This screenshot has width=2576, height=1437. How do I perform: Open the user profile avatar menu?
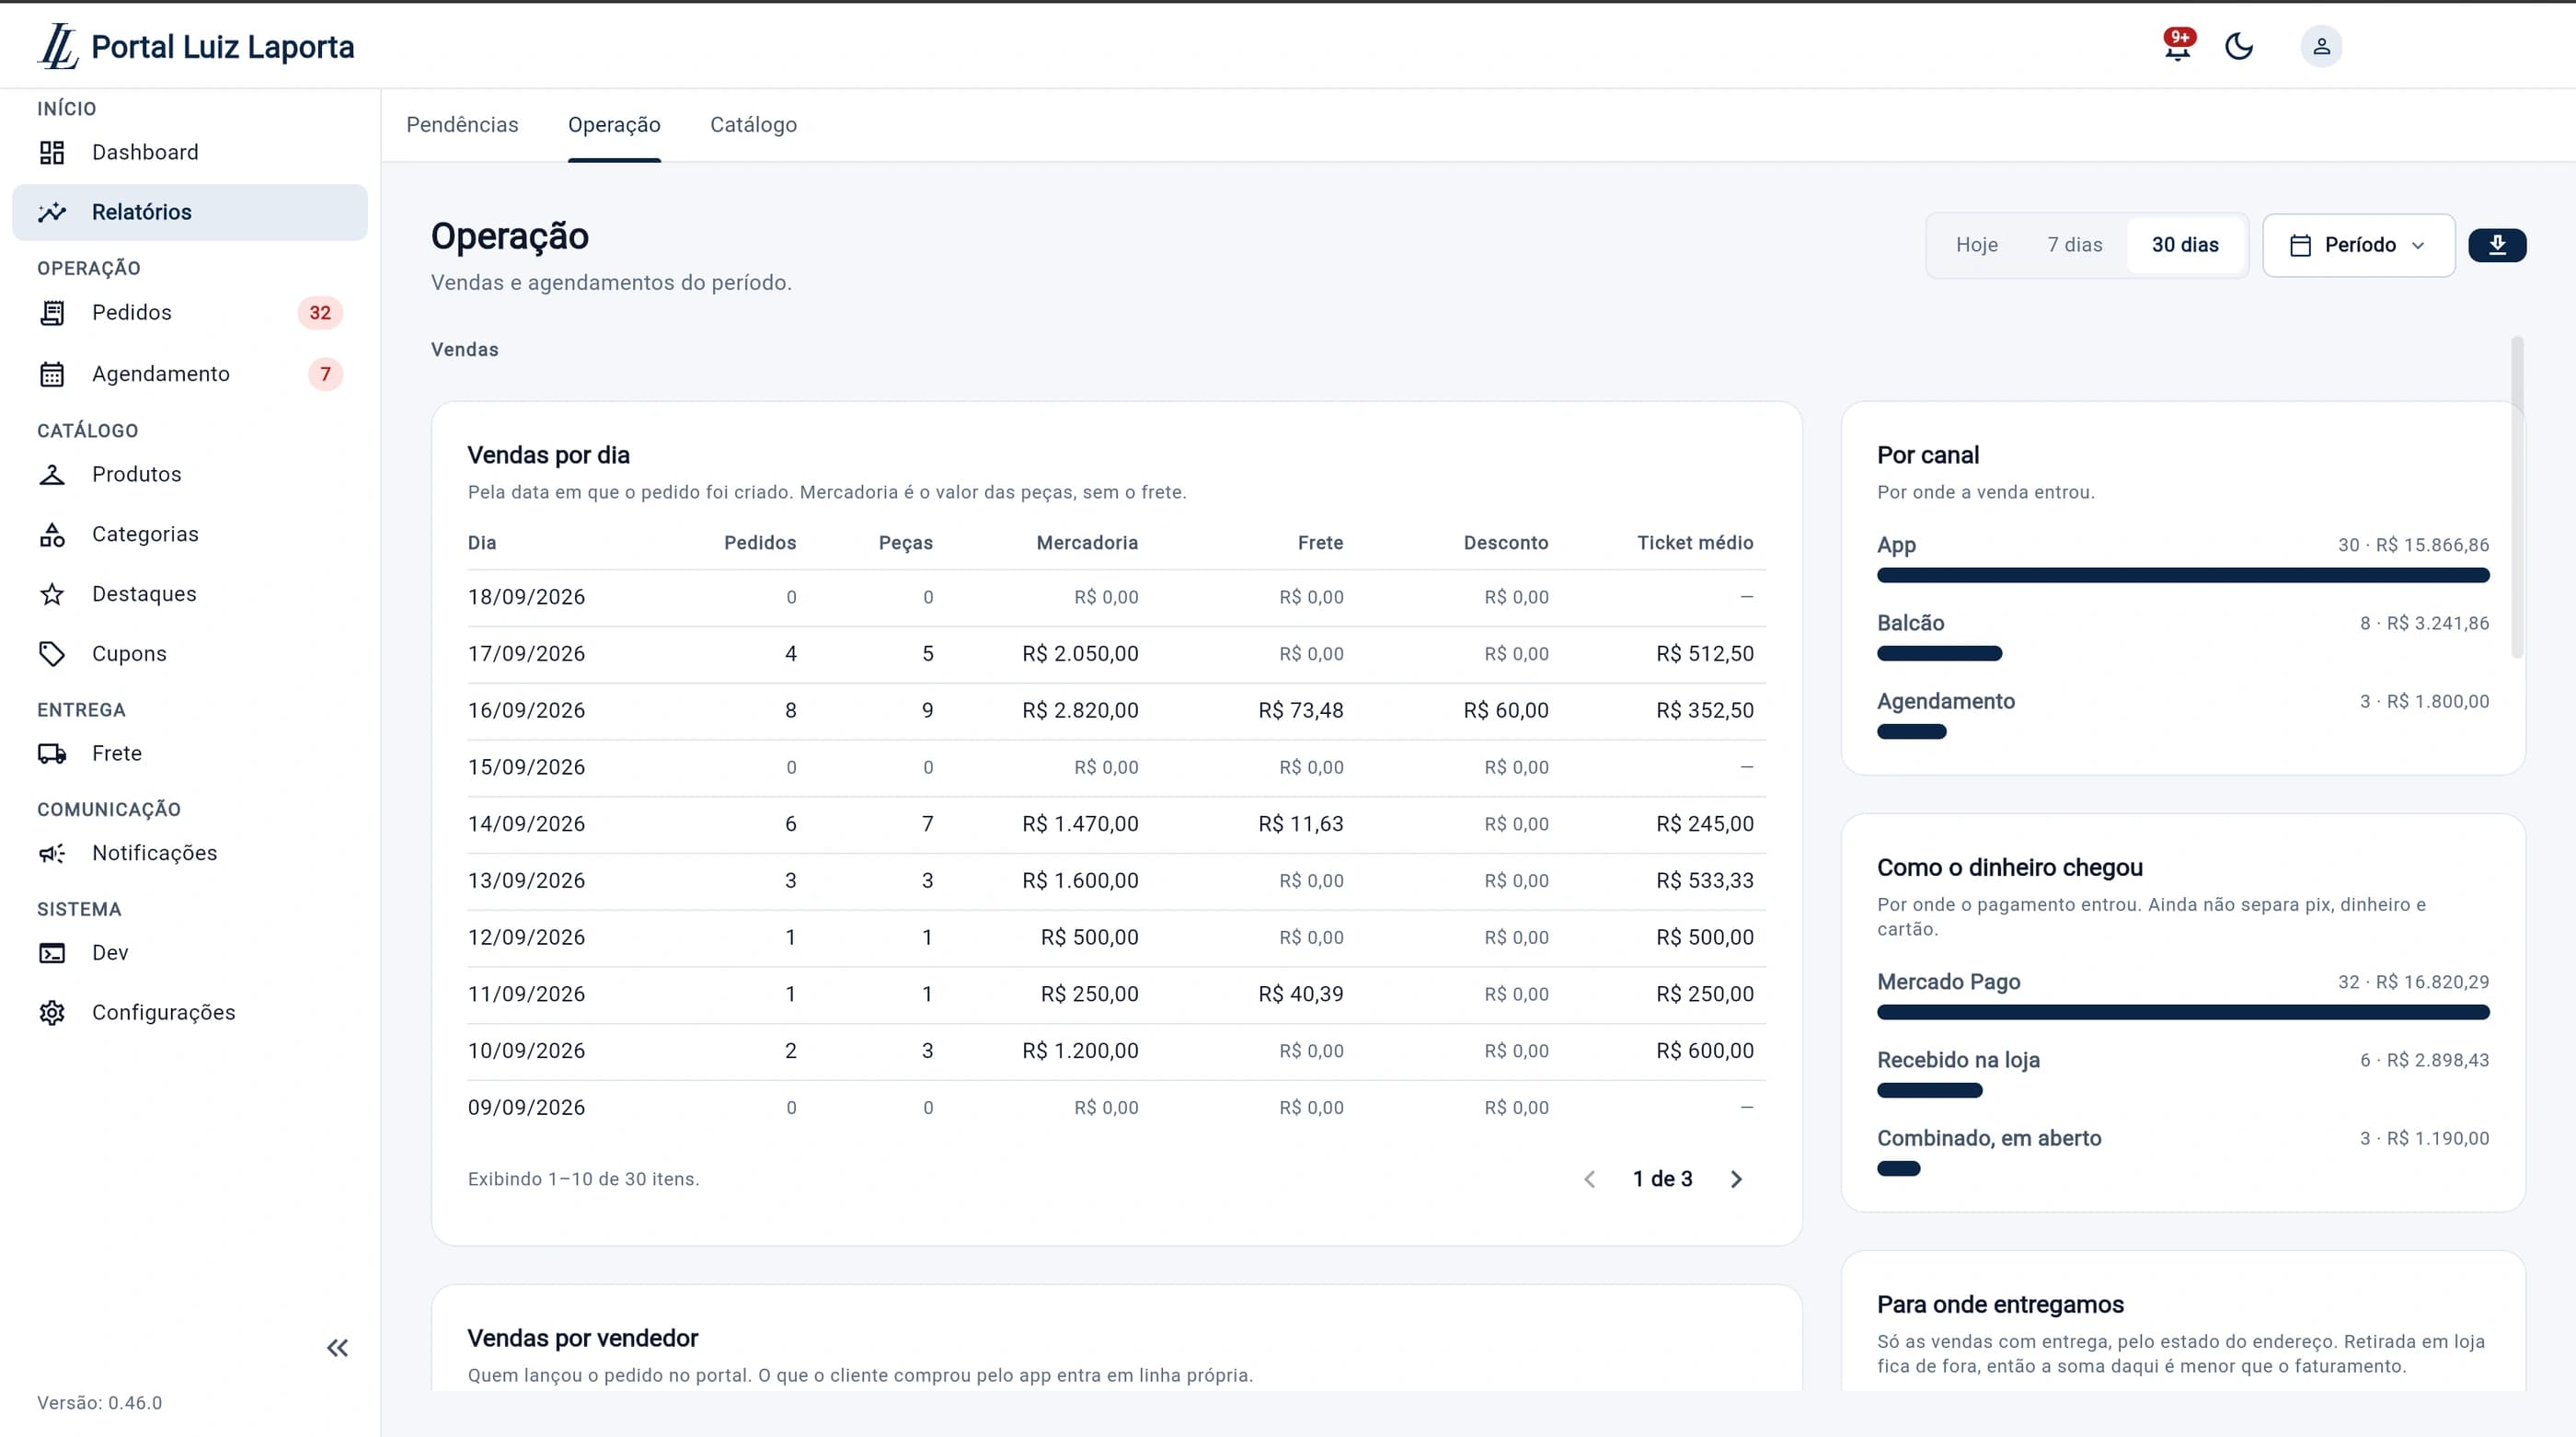tap(2321, 46)
